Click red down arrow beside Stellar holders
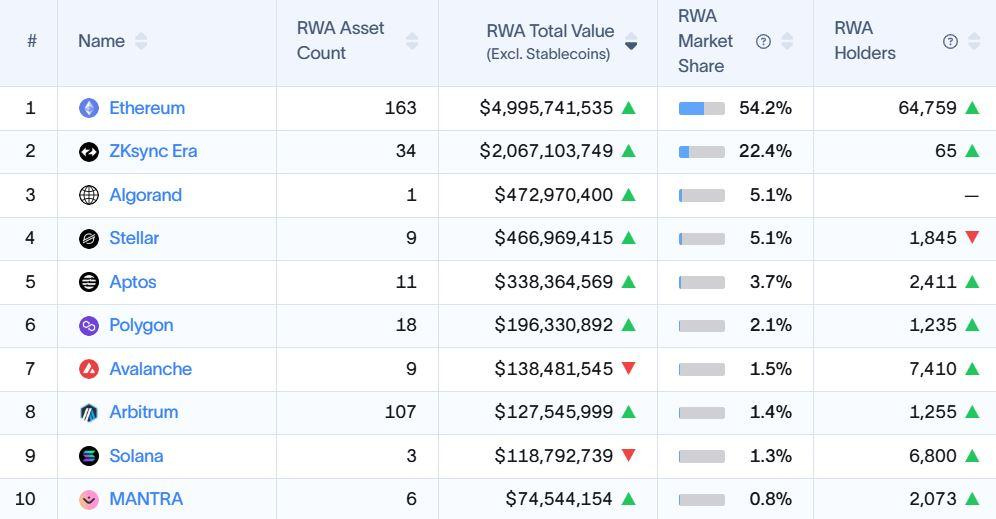This screenshot has width=996, height=519. (x=972, y=238)
